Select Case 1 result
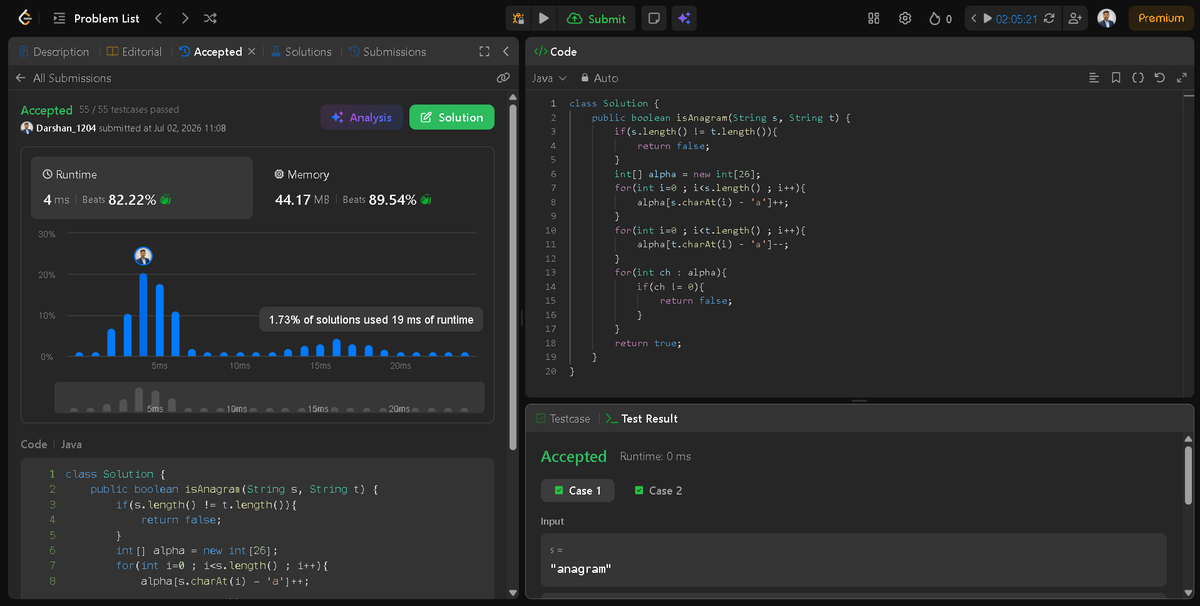Image resolution: width=1200 pixels, height=606 pixels. pyautogui.click(x=578, y=491)
